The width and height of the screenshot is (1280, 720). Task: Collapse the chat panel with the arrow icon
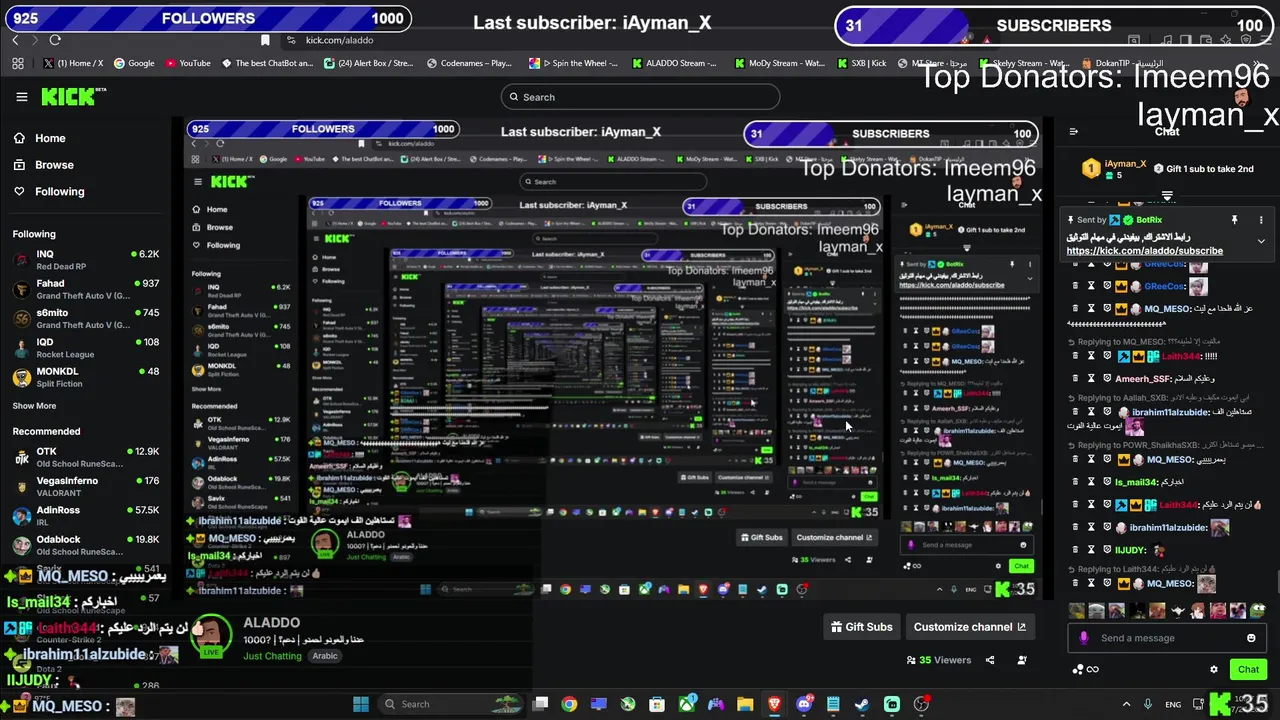coord(1073,131)
